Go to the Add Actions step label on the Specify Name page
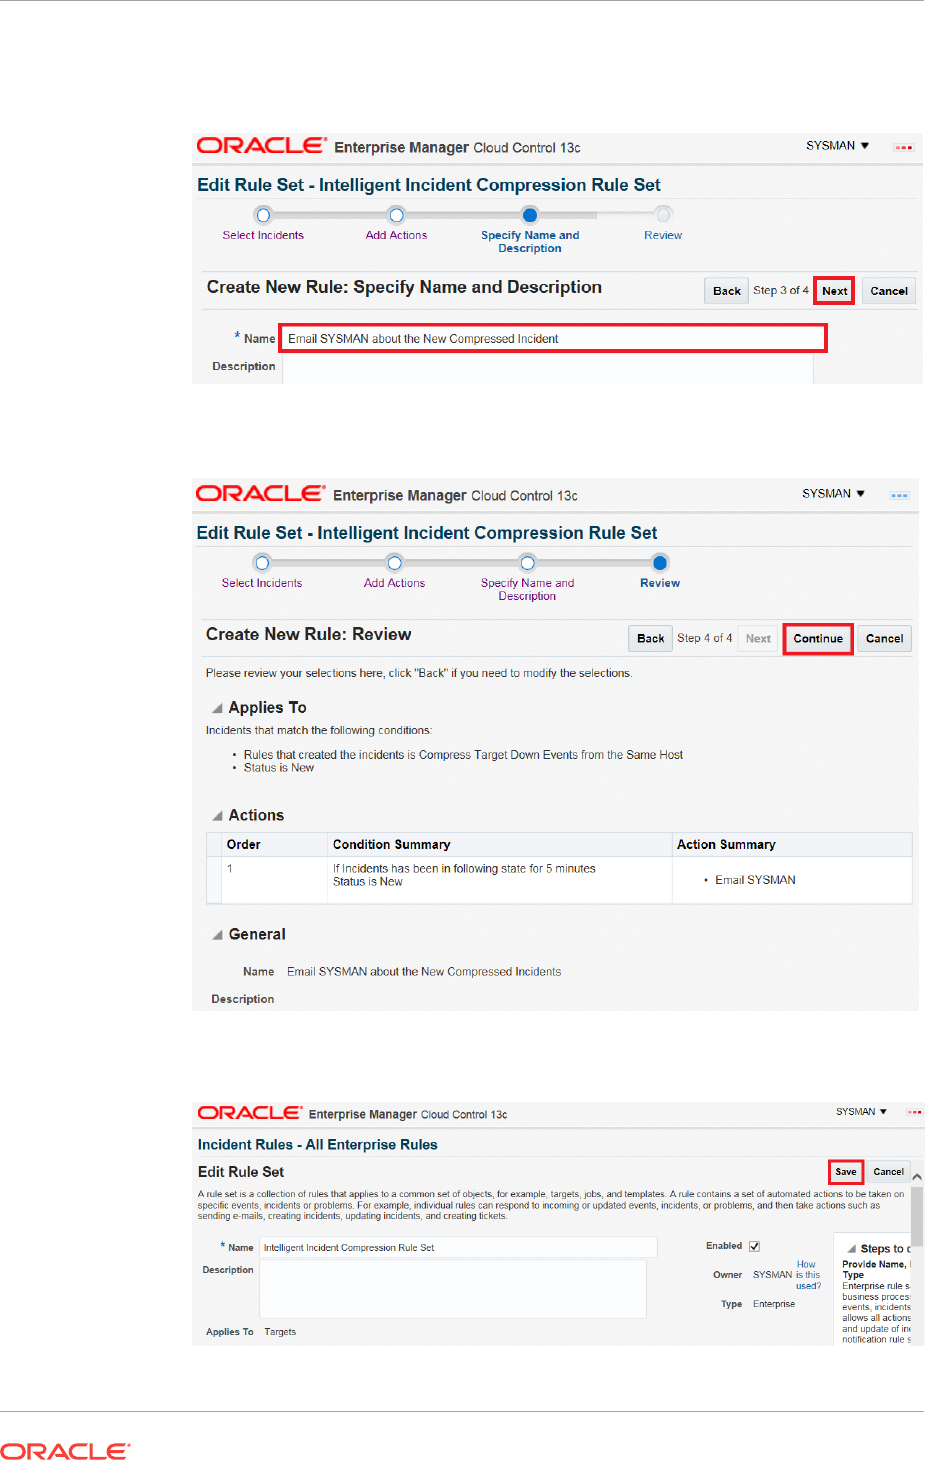Viewport: 925px width, 1460px height. [396, 235]
